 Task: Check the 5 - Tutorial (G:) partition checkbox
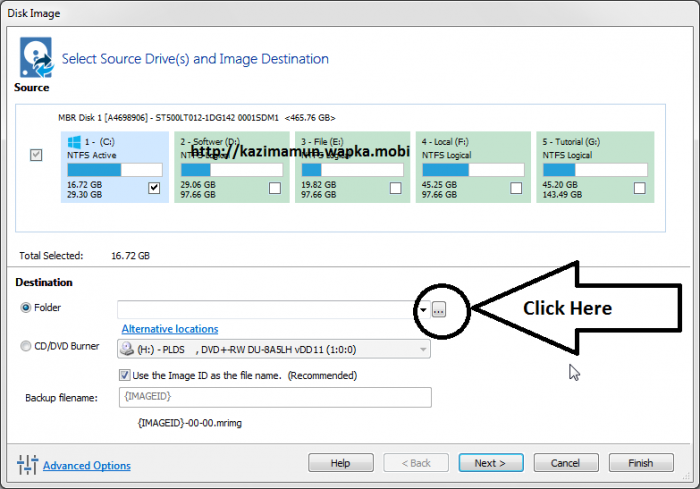[640, 188]
